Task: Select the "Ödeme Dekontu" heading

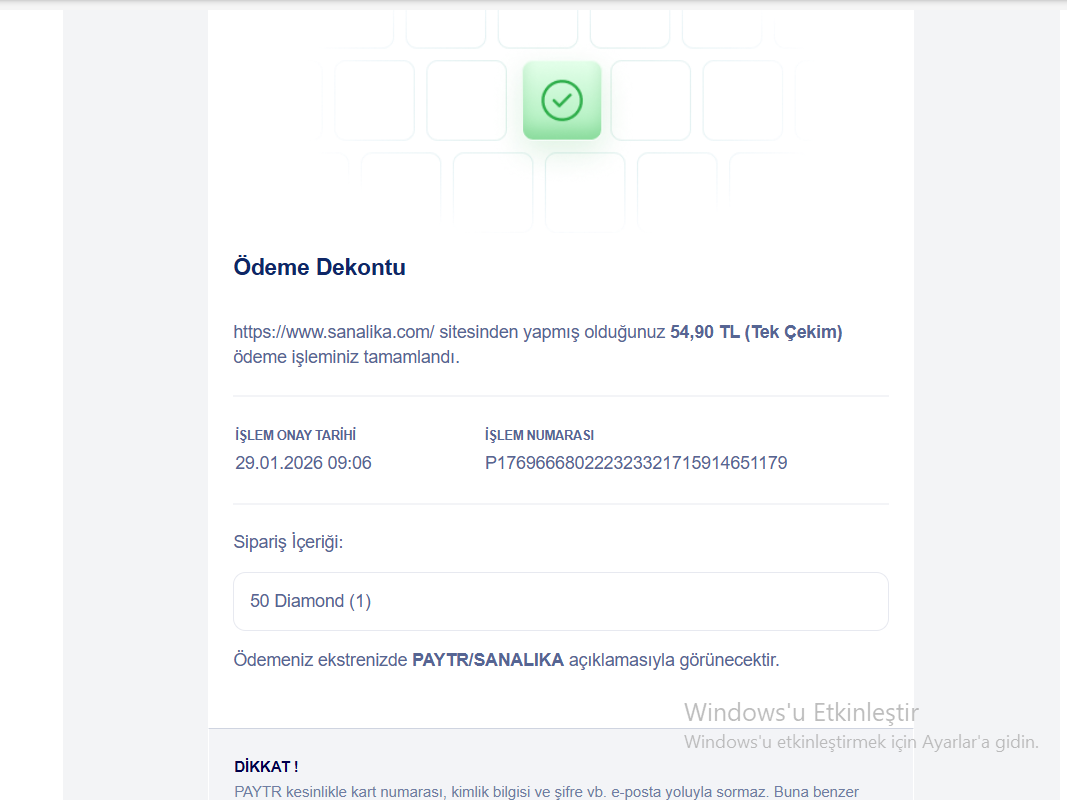Action: pyautogui.click(x=319, y=267)
